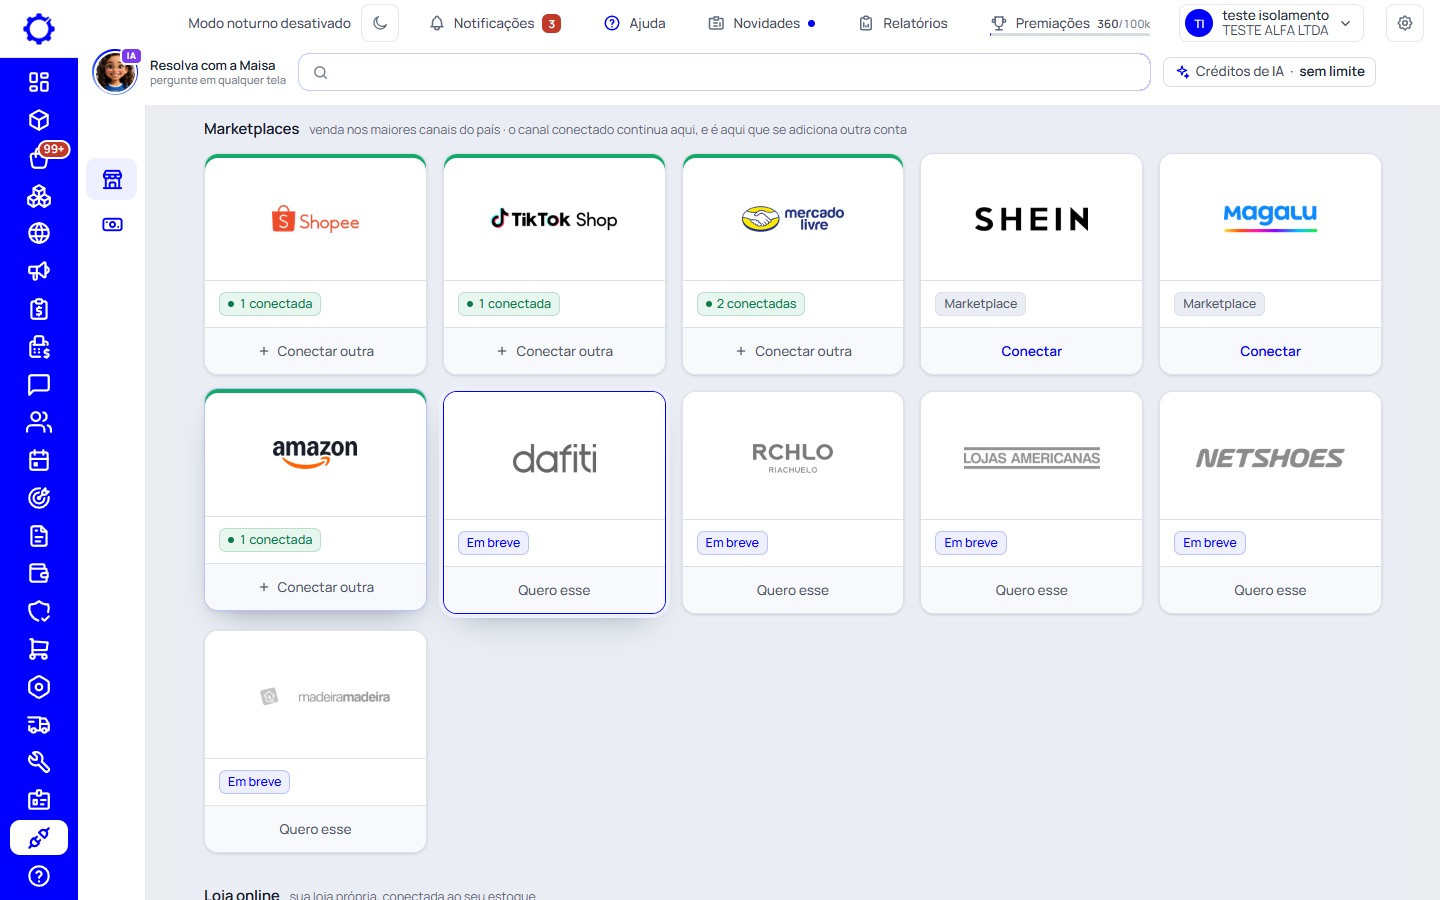1440x900 pixels.
Task: Click the shopping cart icon in sidebar
Action: (x=39, y=649)
